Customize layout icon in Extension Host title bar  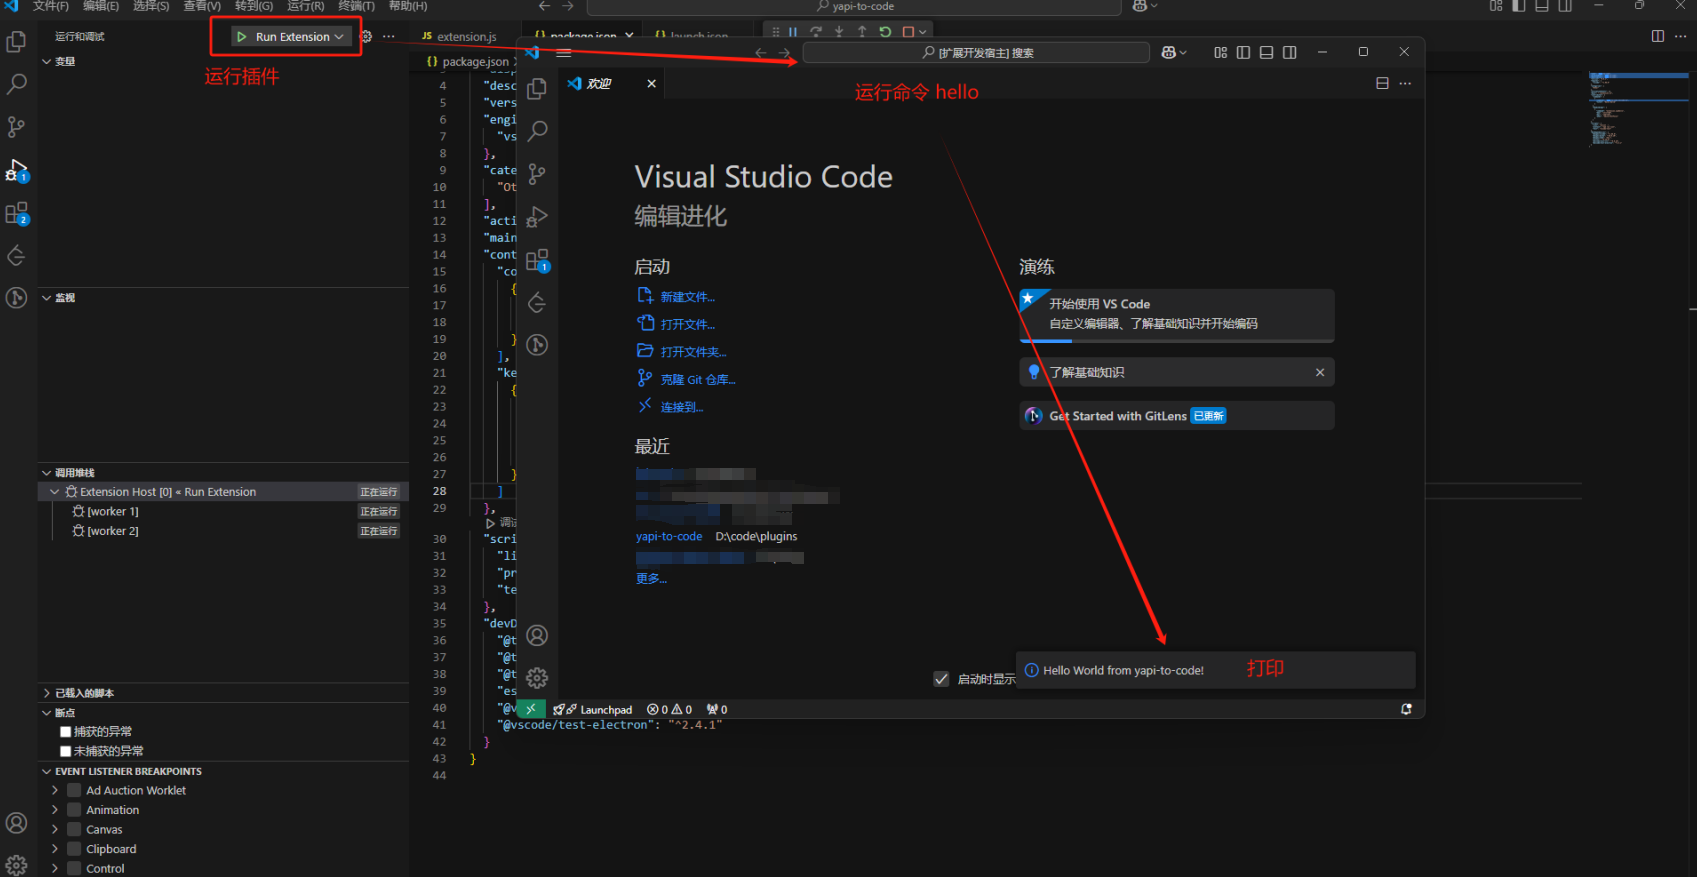pyautogui.click(x=1220, y=53)
